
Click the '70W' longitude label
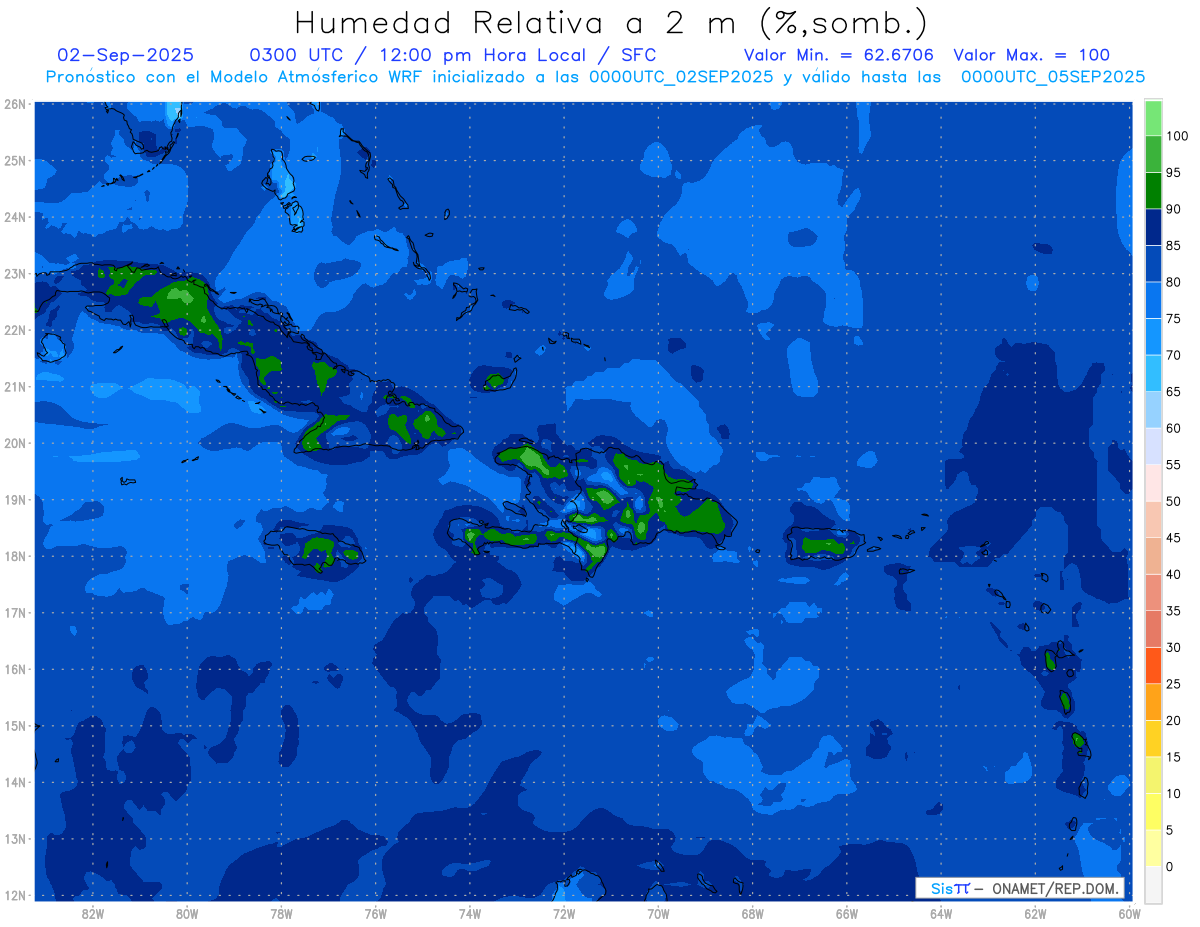tap(658, 913)
